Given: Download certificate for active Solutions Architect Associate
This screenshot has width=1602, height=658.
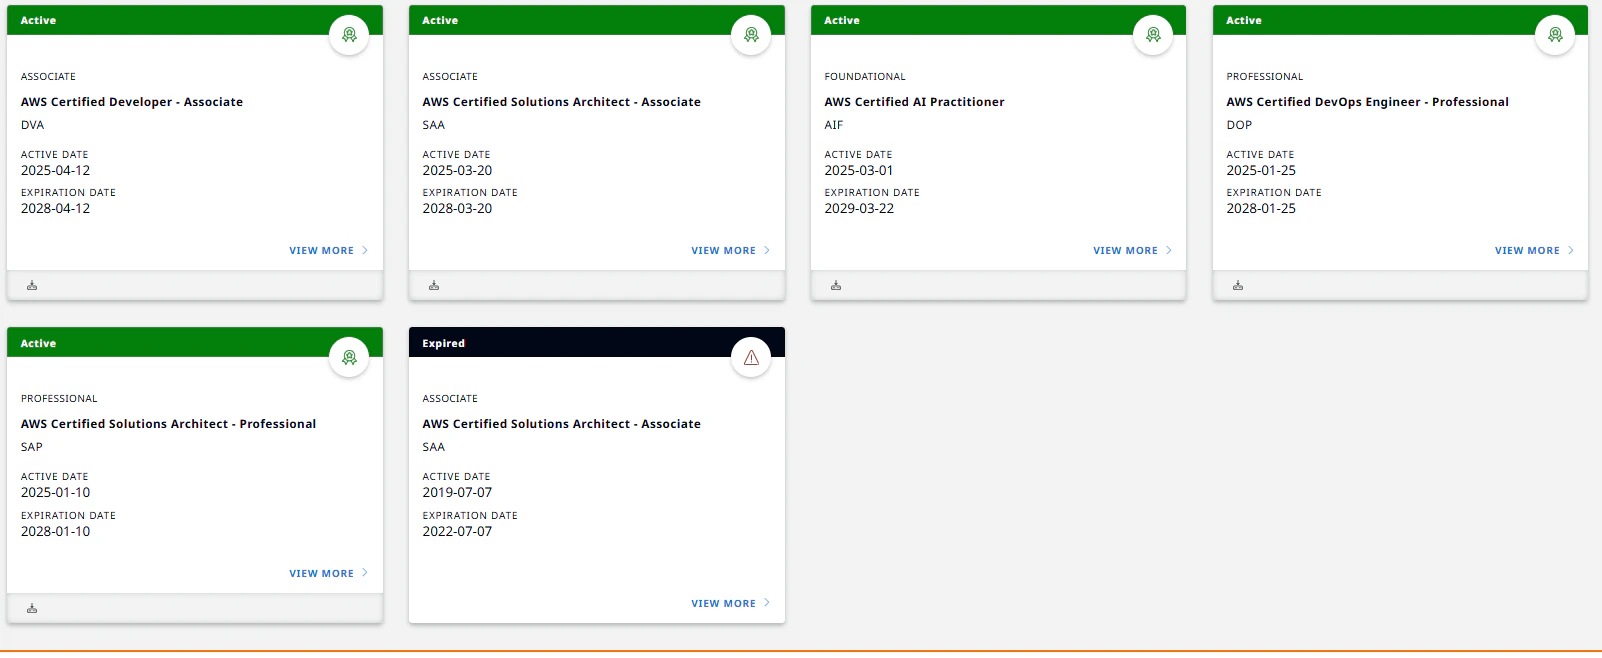Looking at the screenshot, I should coord(434,286).
